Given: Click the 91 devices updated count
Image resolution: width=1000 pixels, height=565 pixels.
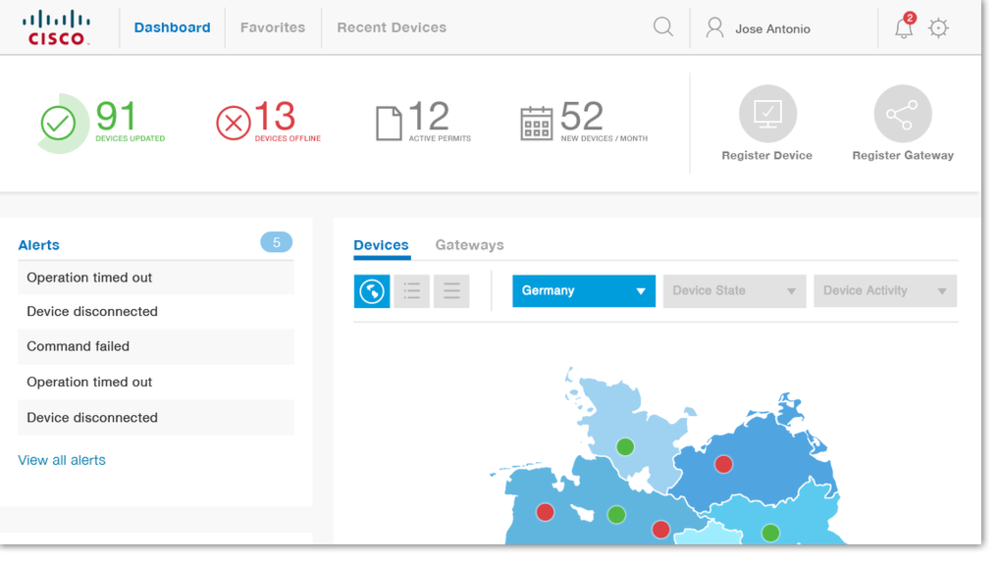Looking at the screenshot, I should [x=116, y=116].
